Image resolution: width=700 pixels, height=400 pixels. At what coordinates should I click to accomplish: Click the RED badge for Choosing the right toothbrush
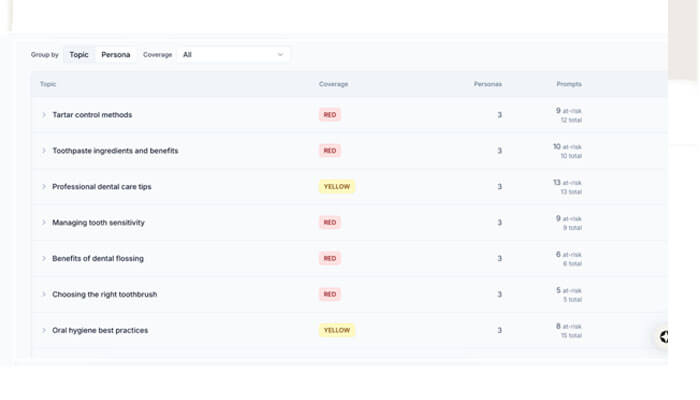[330, 294]
